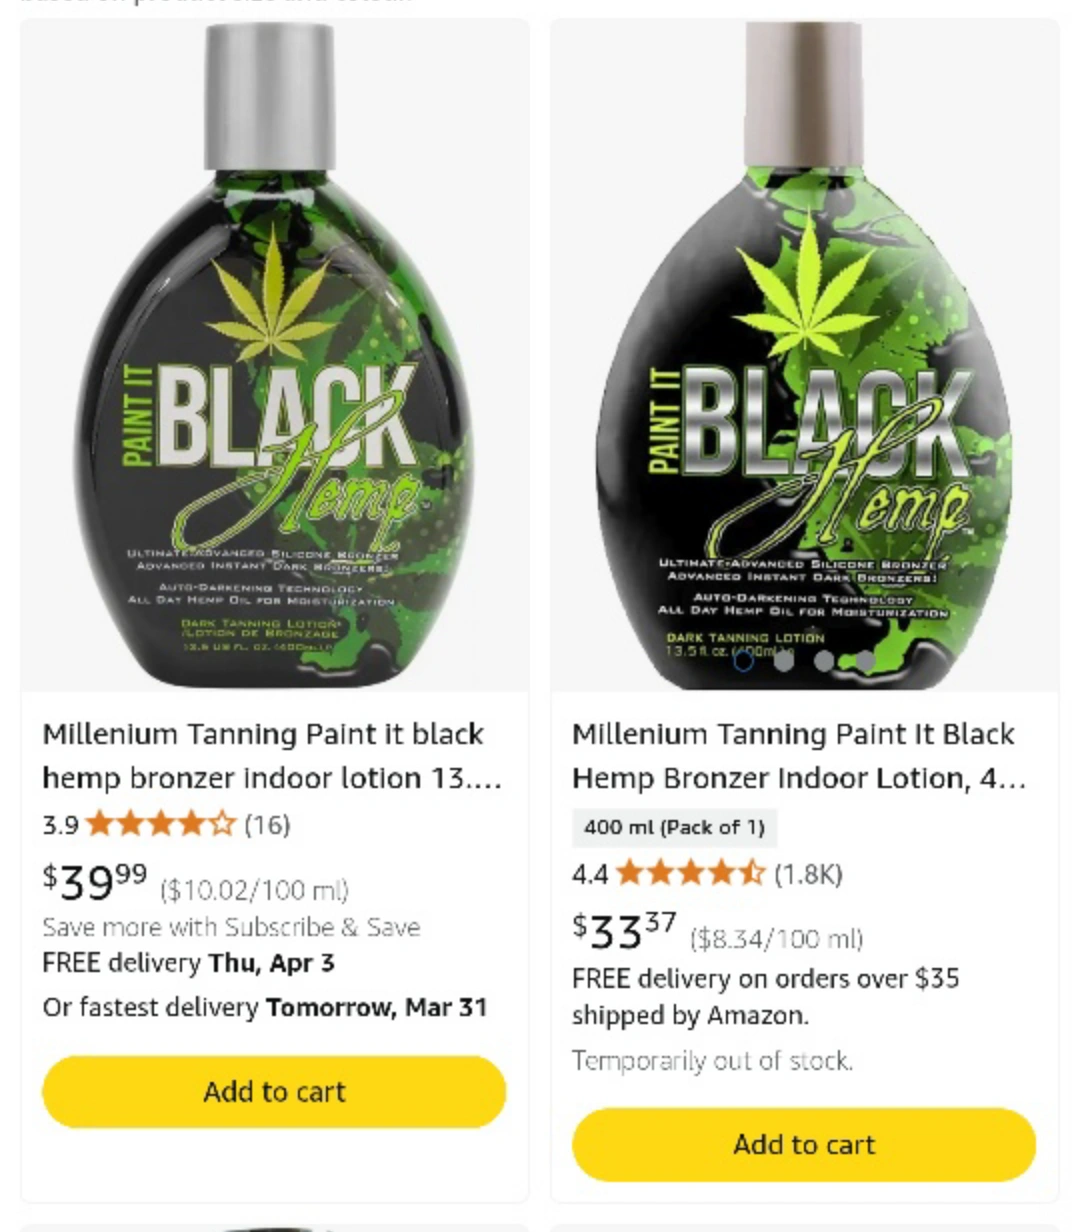Click the 4.4 star rating icons
This screenshot has height=1232, width=1080.
[691, 873]
